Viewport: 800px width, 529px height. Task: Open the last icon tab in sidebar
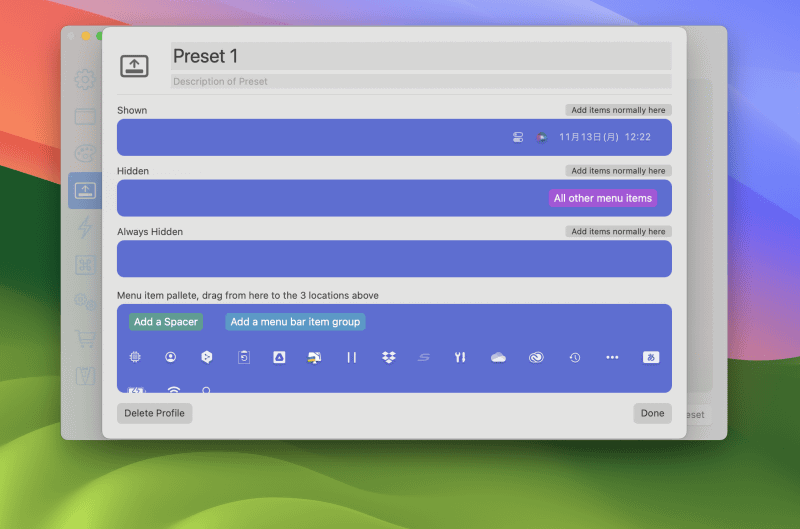pyautogui.click(x=85, y=376)
